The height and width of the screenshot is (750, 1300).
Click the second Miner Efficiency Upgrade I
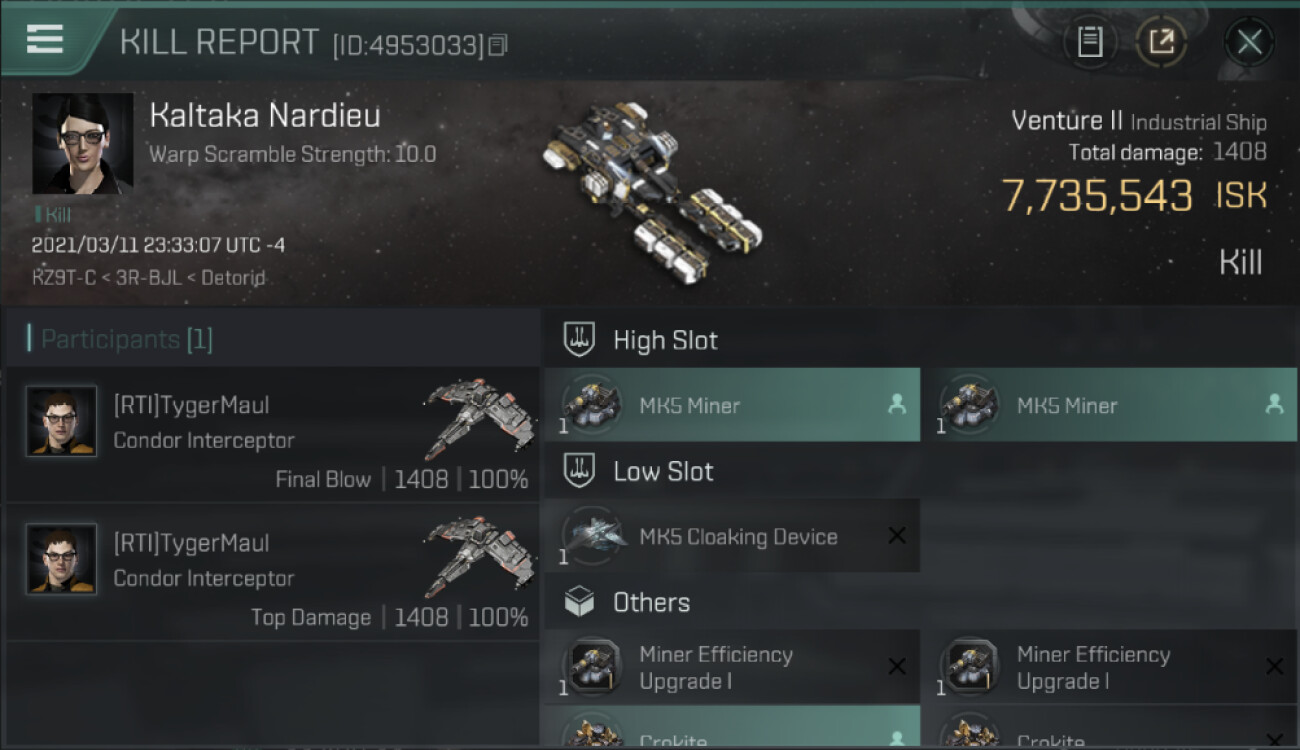(x=1109, y=667)
